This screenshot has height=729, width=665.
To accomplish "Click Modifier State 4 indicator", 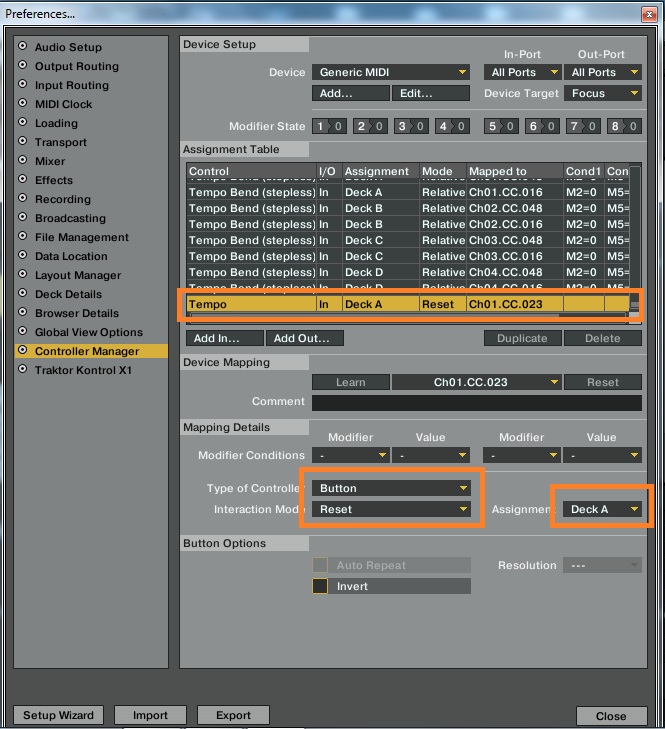I will pos(452,126).
